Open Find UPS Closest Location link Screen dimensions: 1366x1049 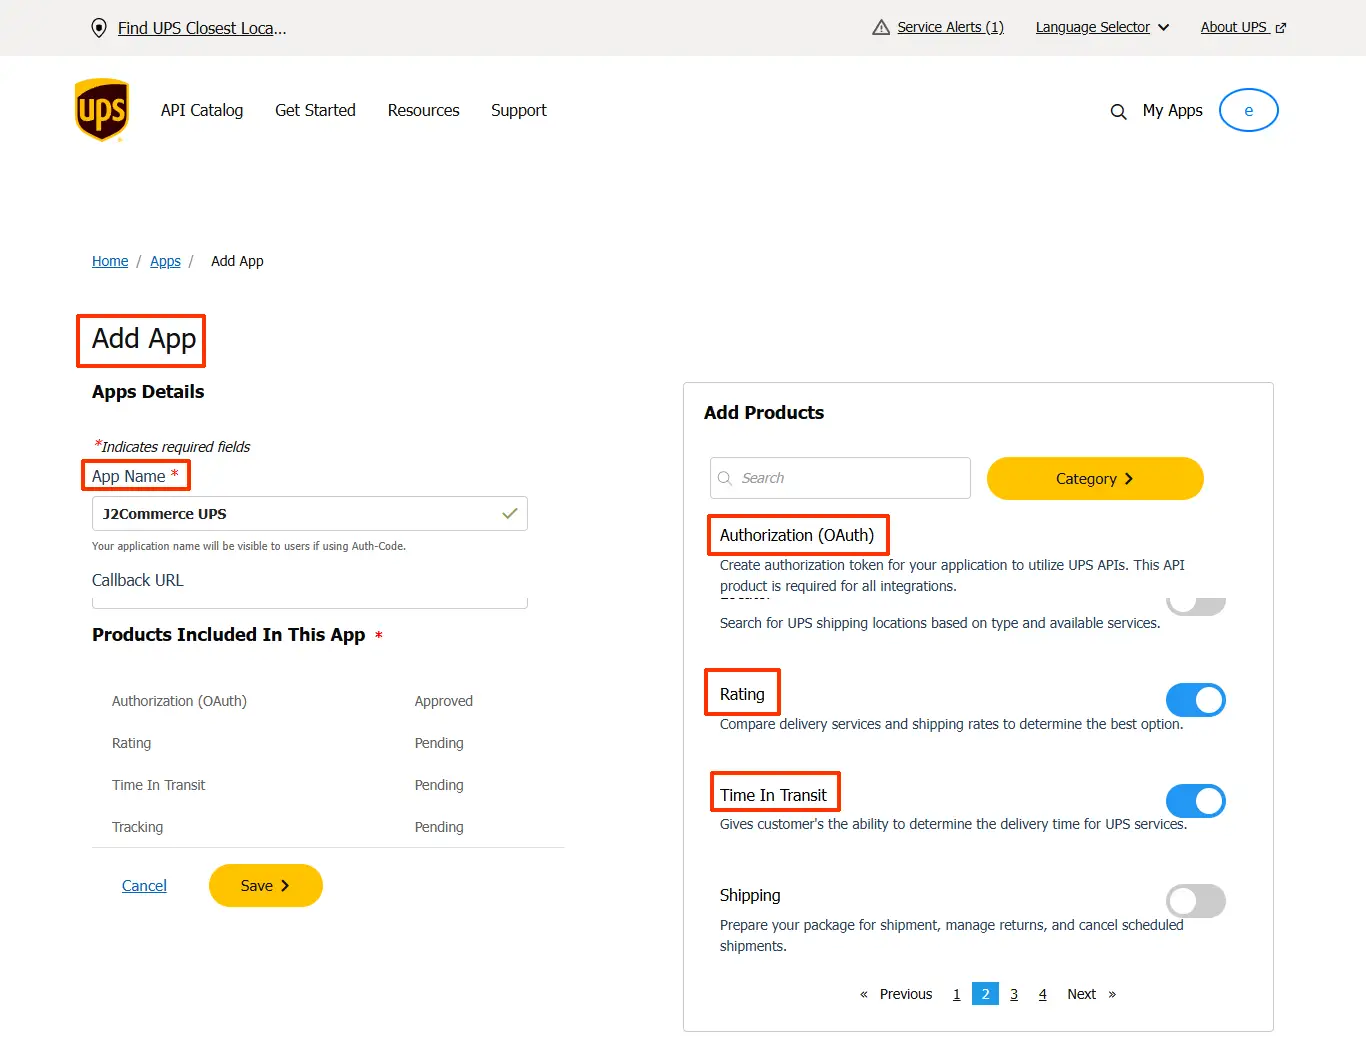(x=202, y=28)
